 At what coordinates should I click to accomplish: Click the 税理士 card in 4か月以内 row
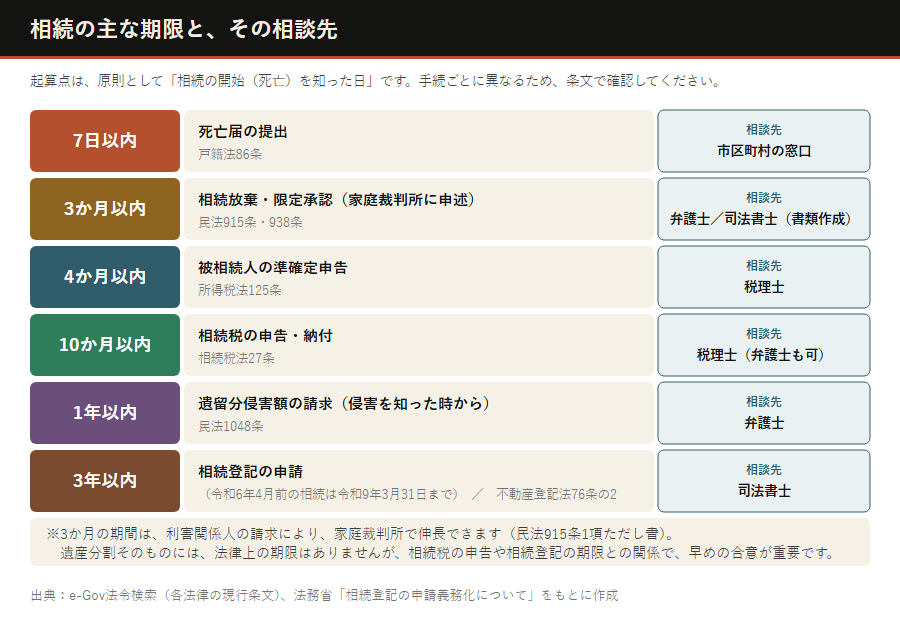click(x=764, y=277)
